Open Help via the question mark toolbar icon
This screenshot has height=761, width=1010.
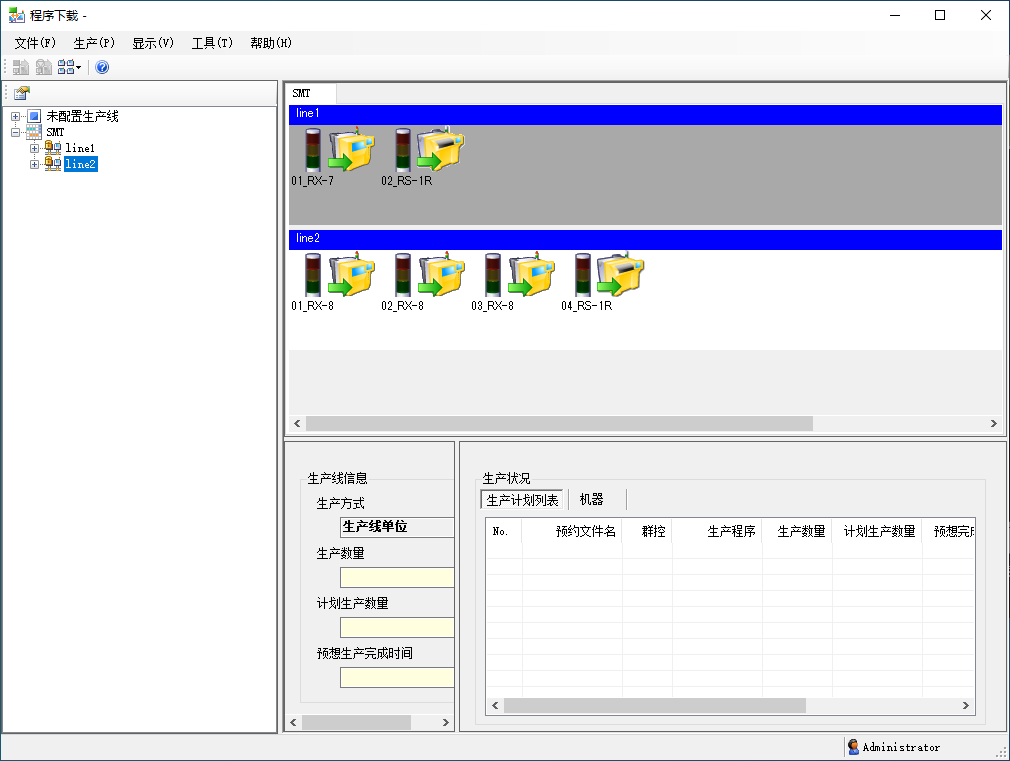(102, 67)
